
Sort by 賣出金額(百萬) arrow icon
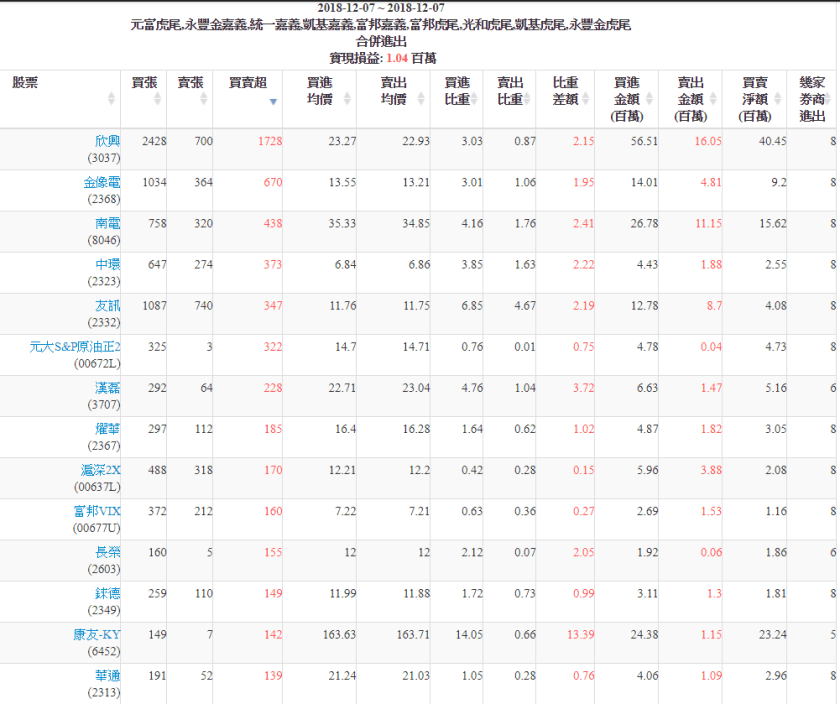pyautogui.click(x=714, y=99)
